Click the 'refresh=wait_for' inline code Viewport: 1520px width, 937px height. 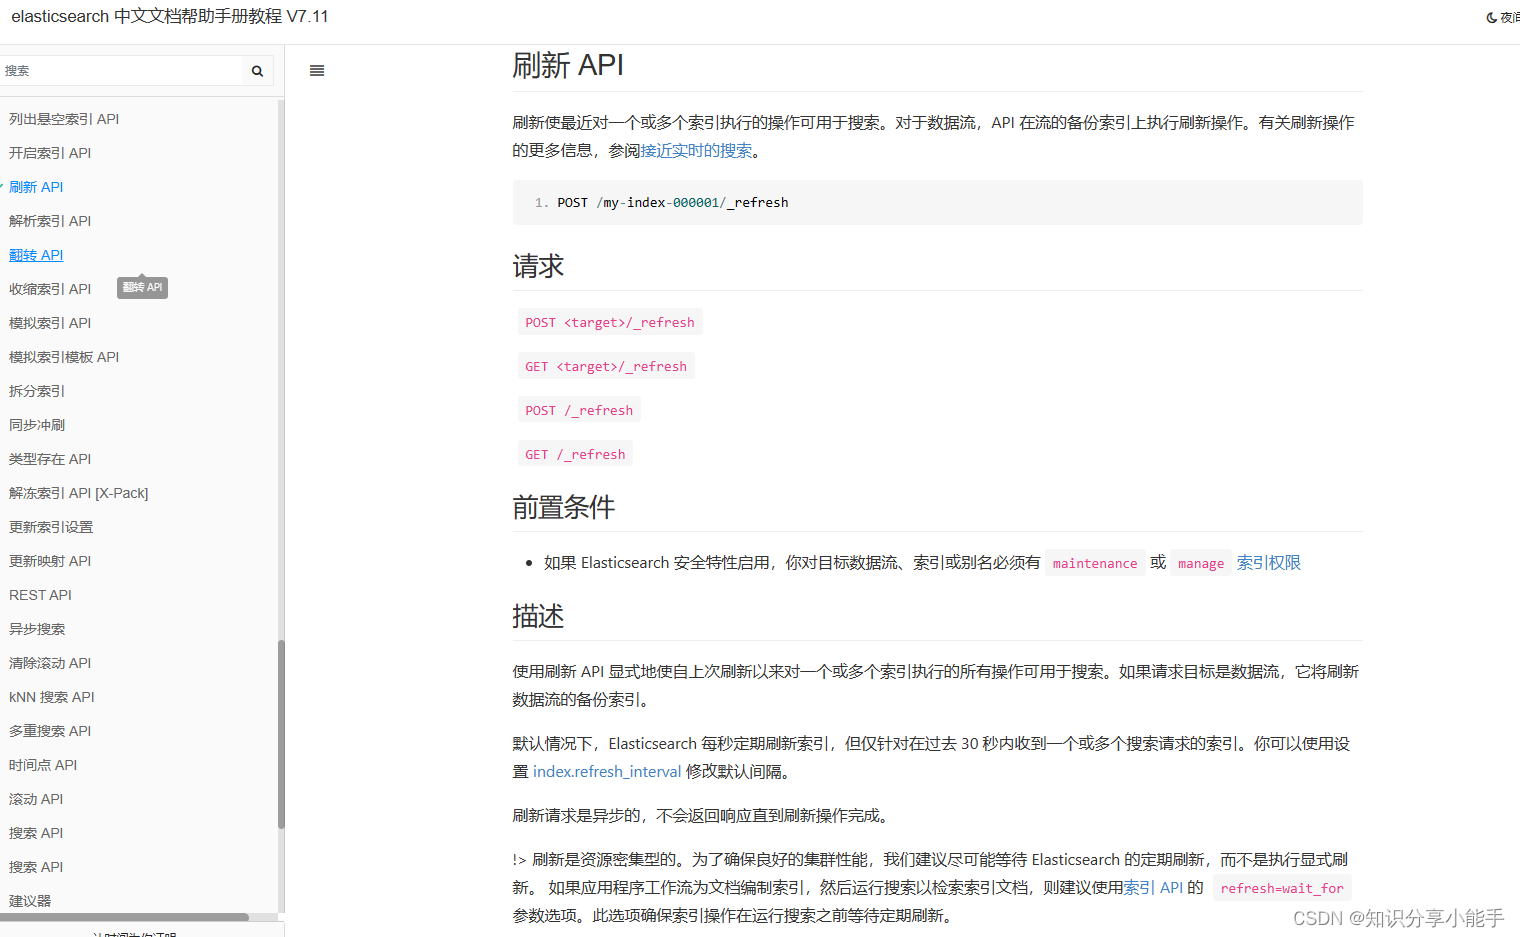[x=1282, y=888]
